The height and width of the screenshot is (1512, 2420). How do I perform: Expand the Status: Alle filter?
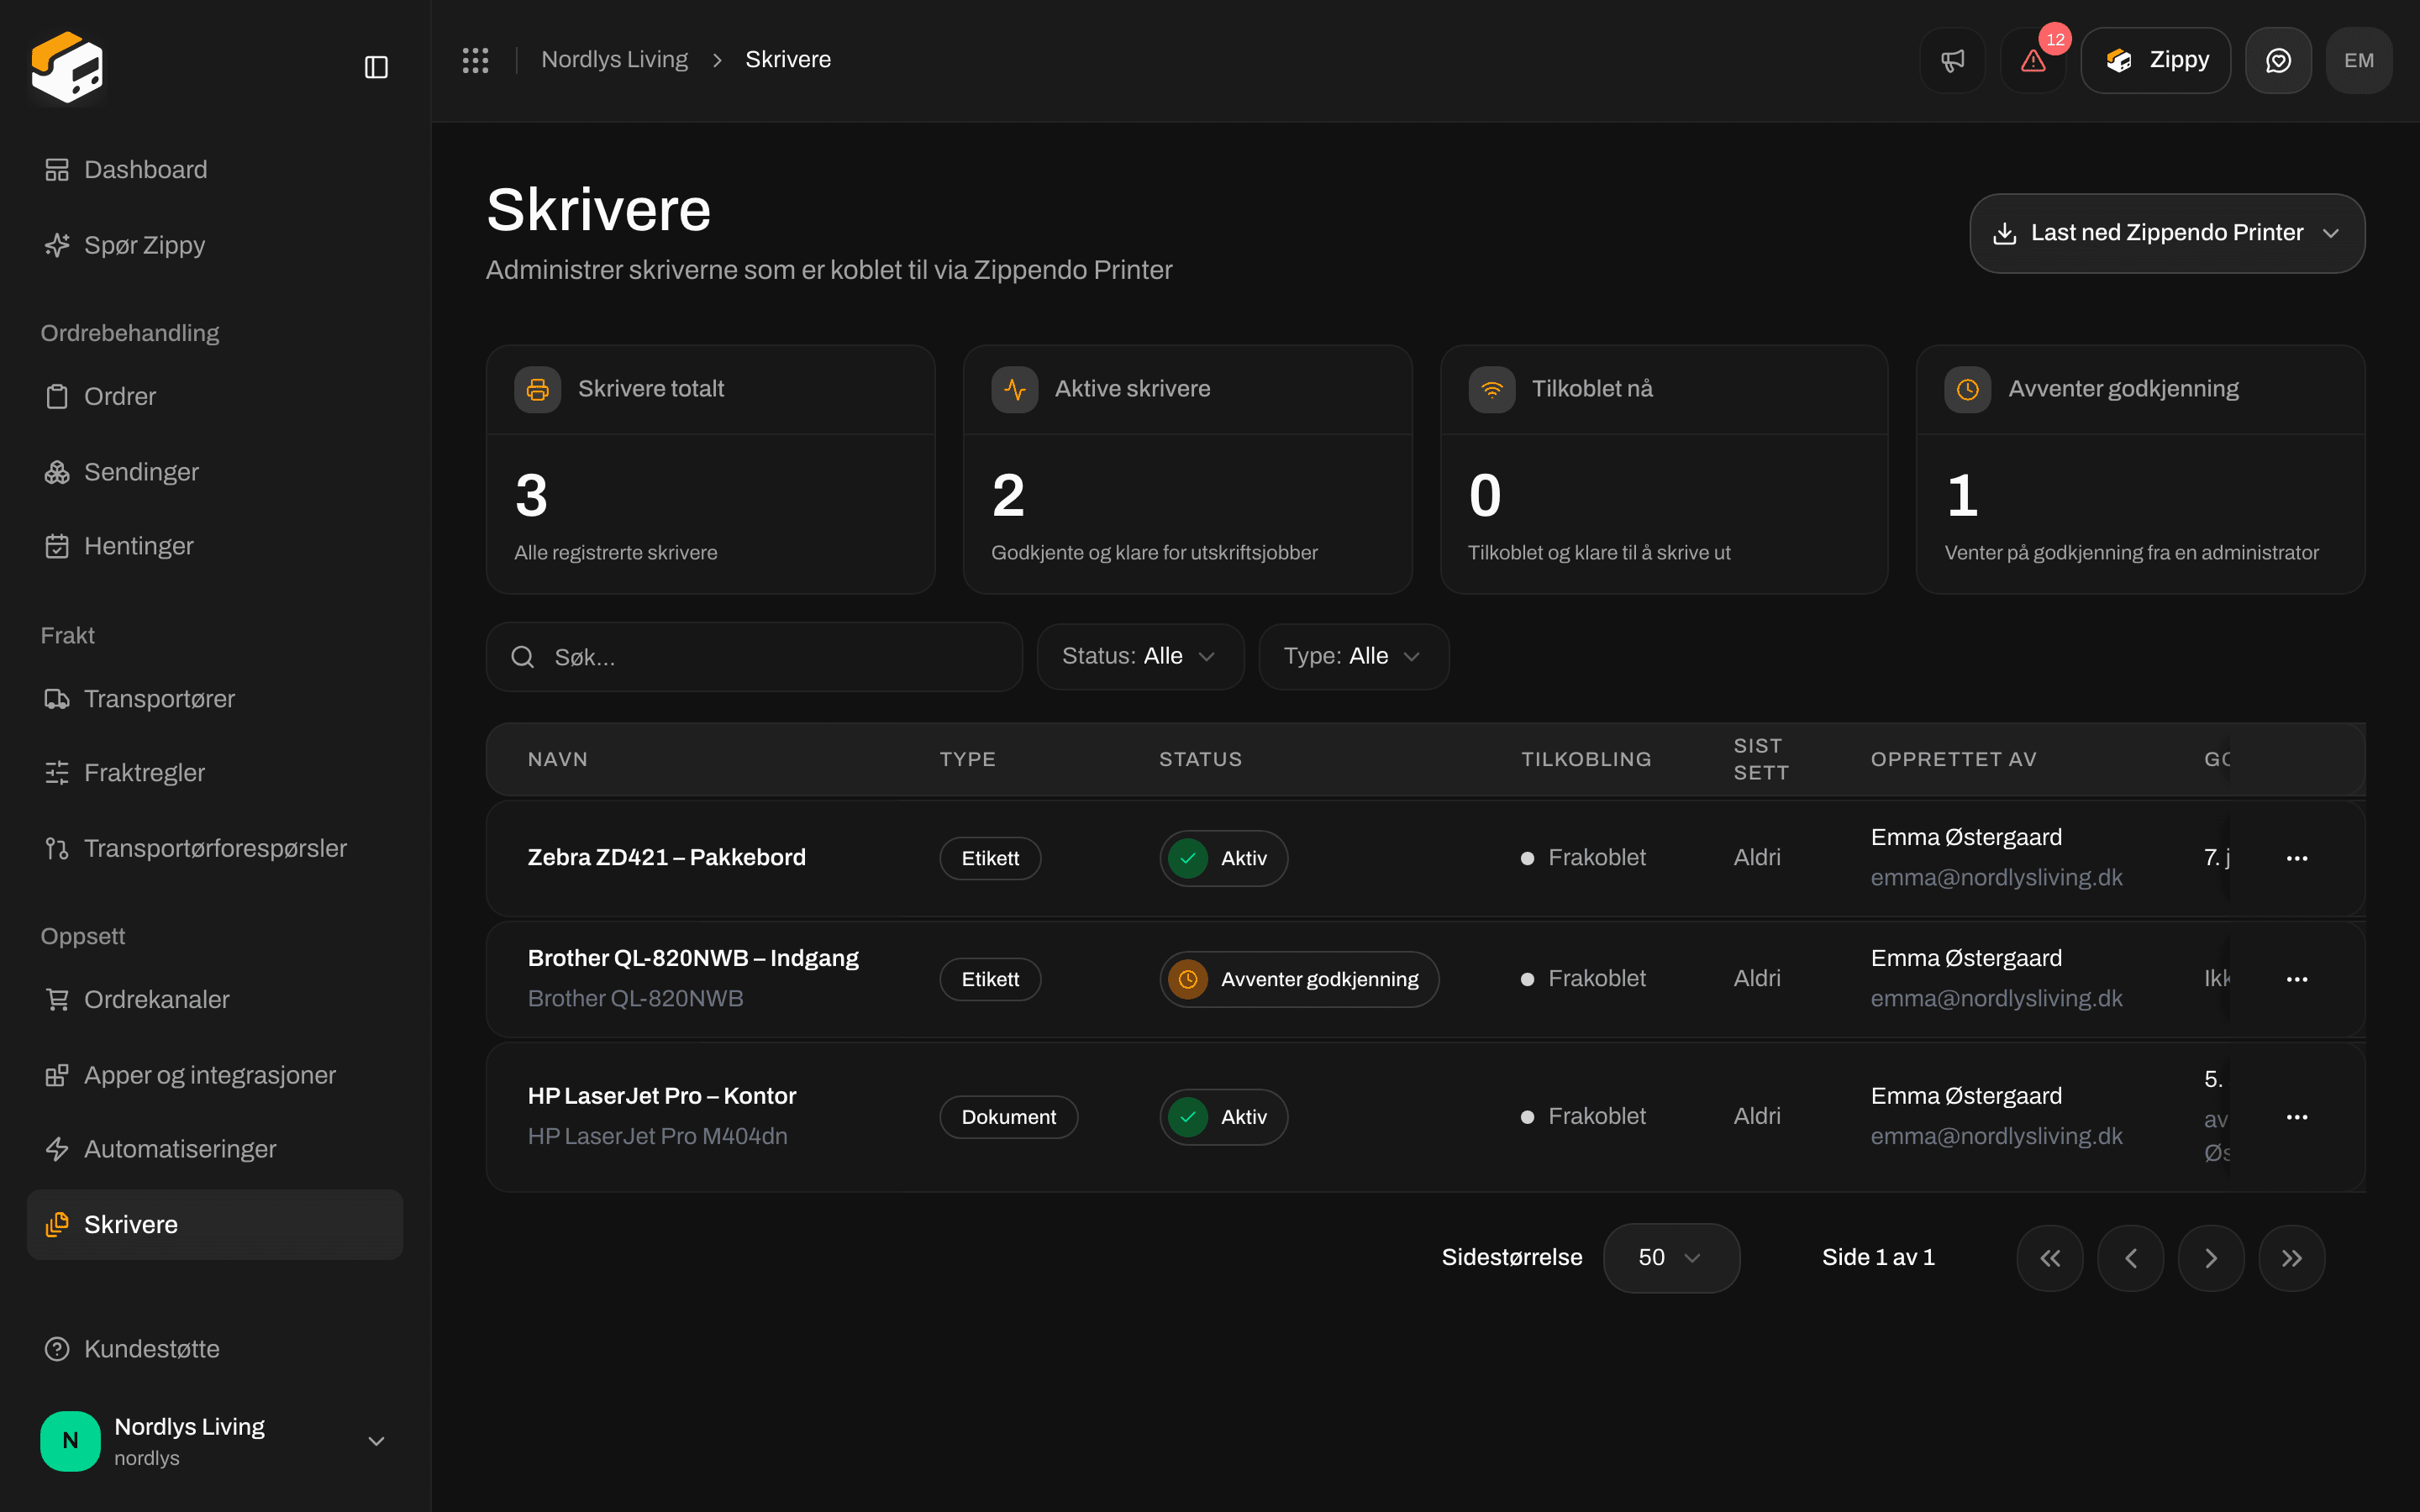[1140, 656]
